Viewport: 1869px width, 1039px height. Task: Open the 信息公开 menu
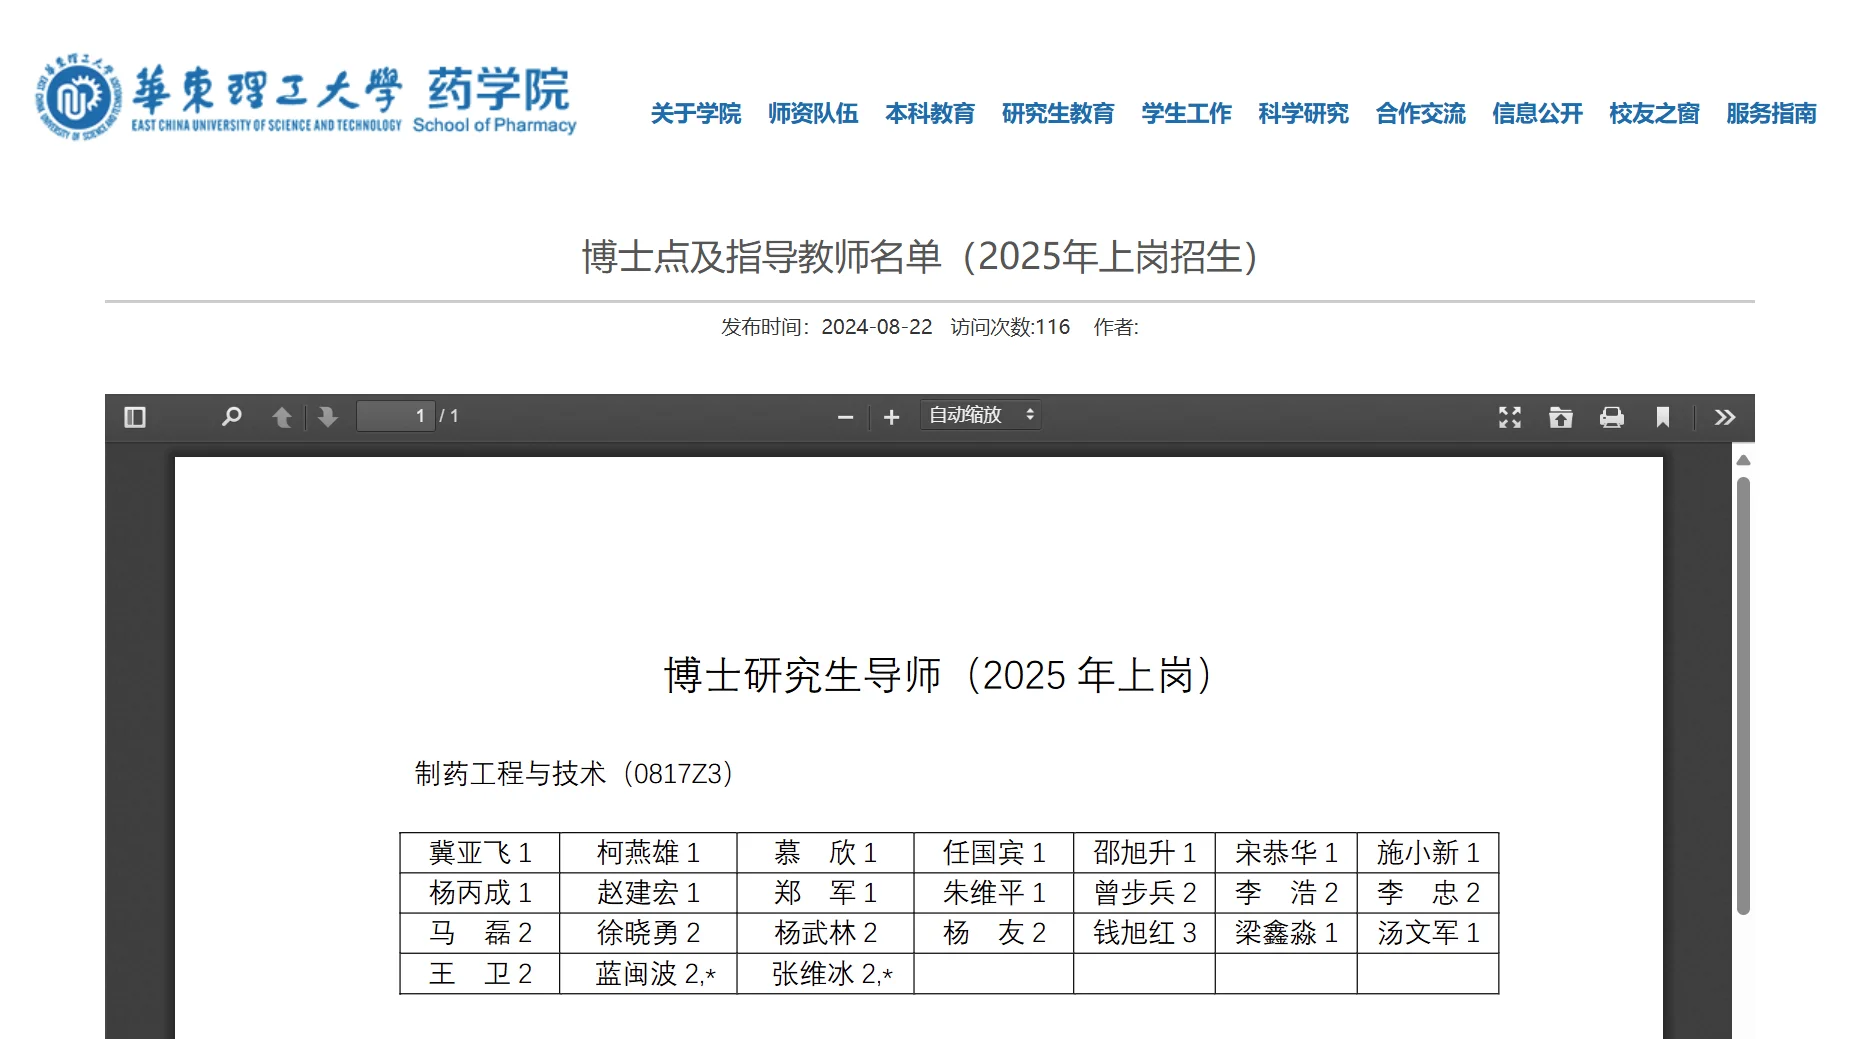point(1538,114)
